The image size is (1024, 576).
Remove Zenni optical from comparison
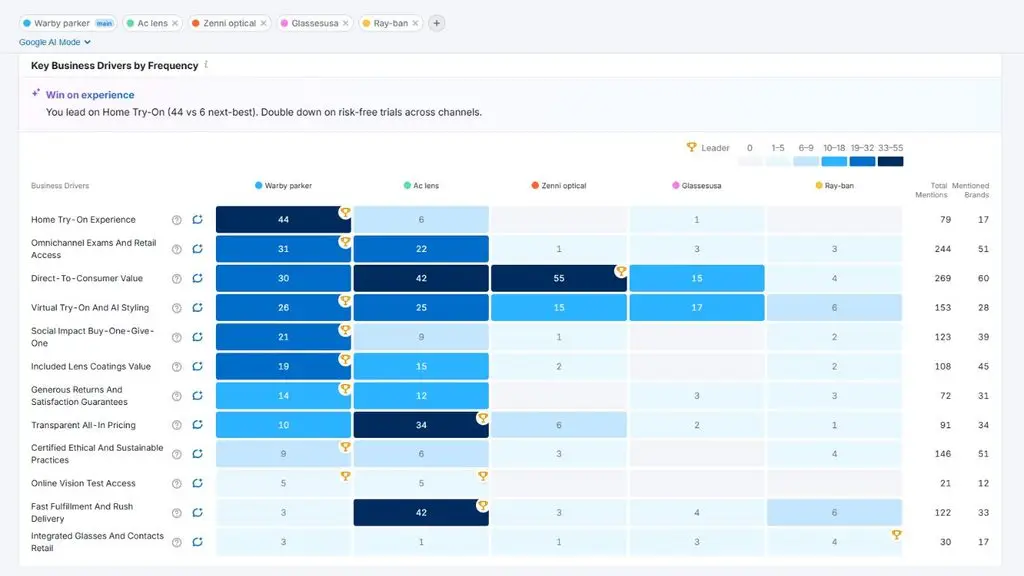(x=263, y=24)
